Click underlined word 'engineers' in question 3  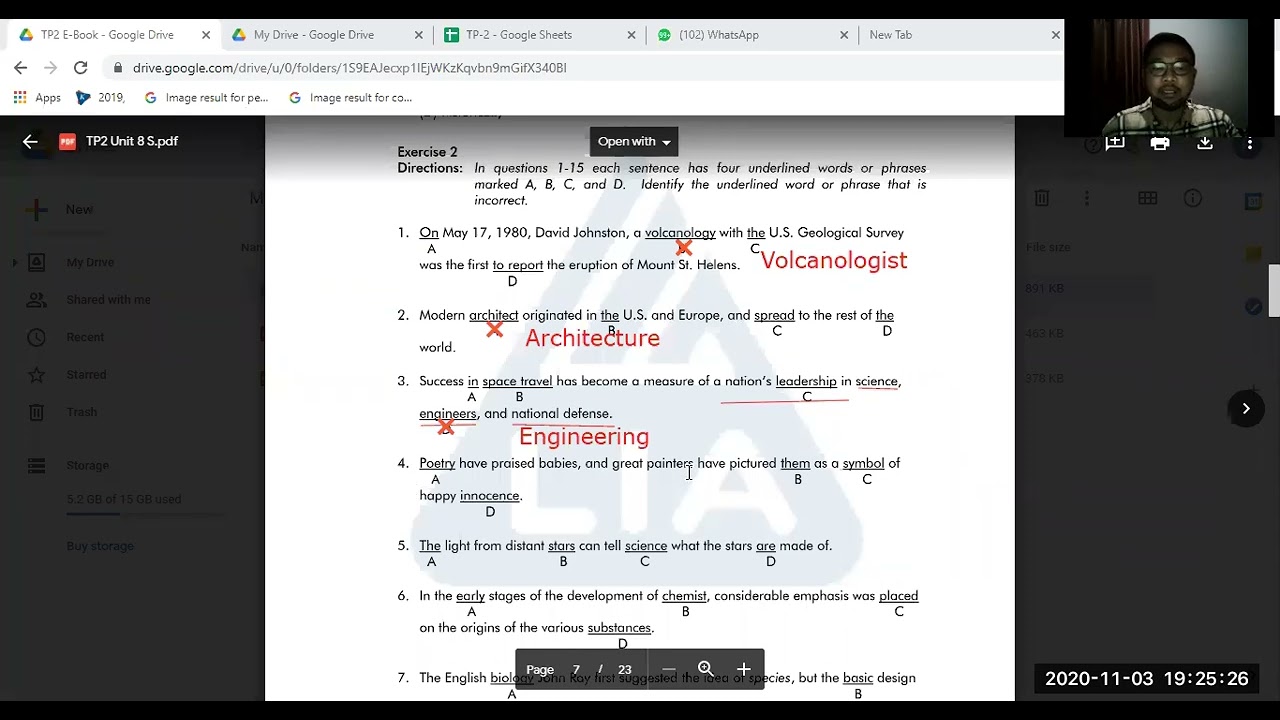(x=448, y=413)
